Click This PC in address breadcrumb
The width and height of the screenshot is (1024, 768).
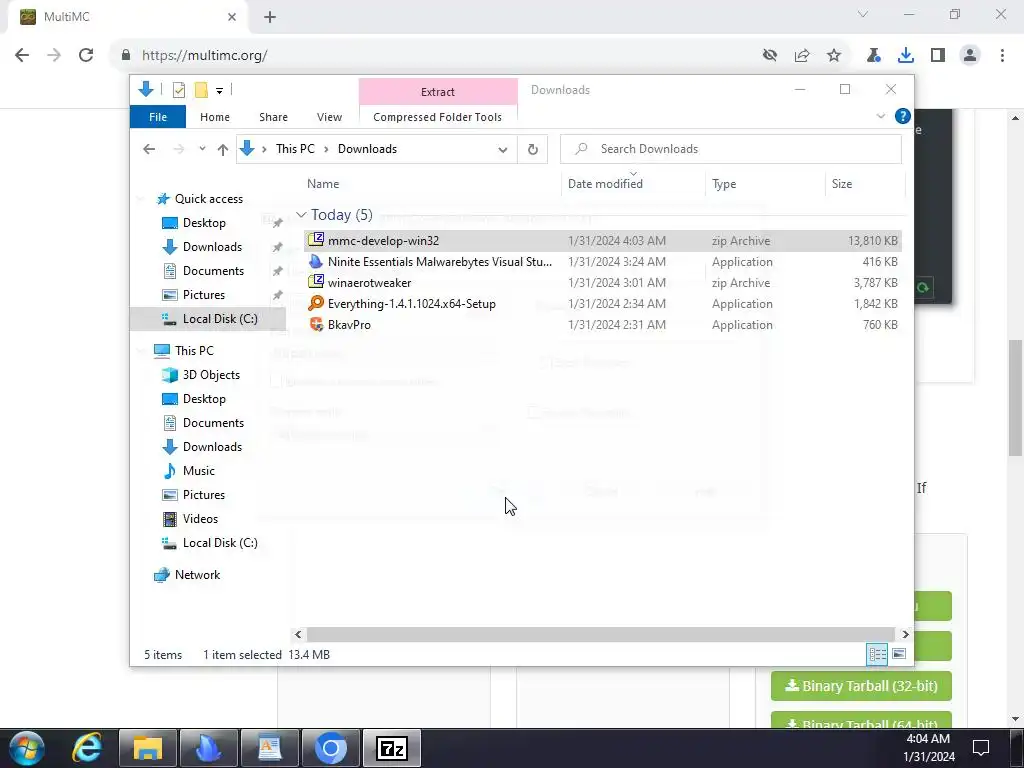(295, 149)
